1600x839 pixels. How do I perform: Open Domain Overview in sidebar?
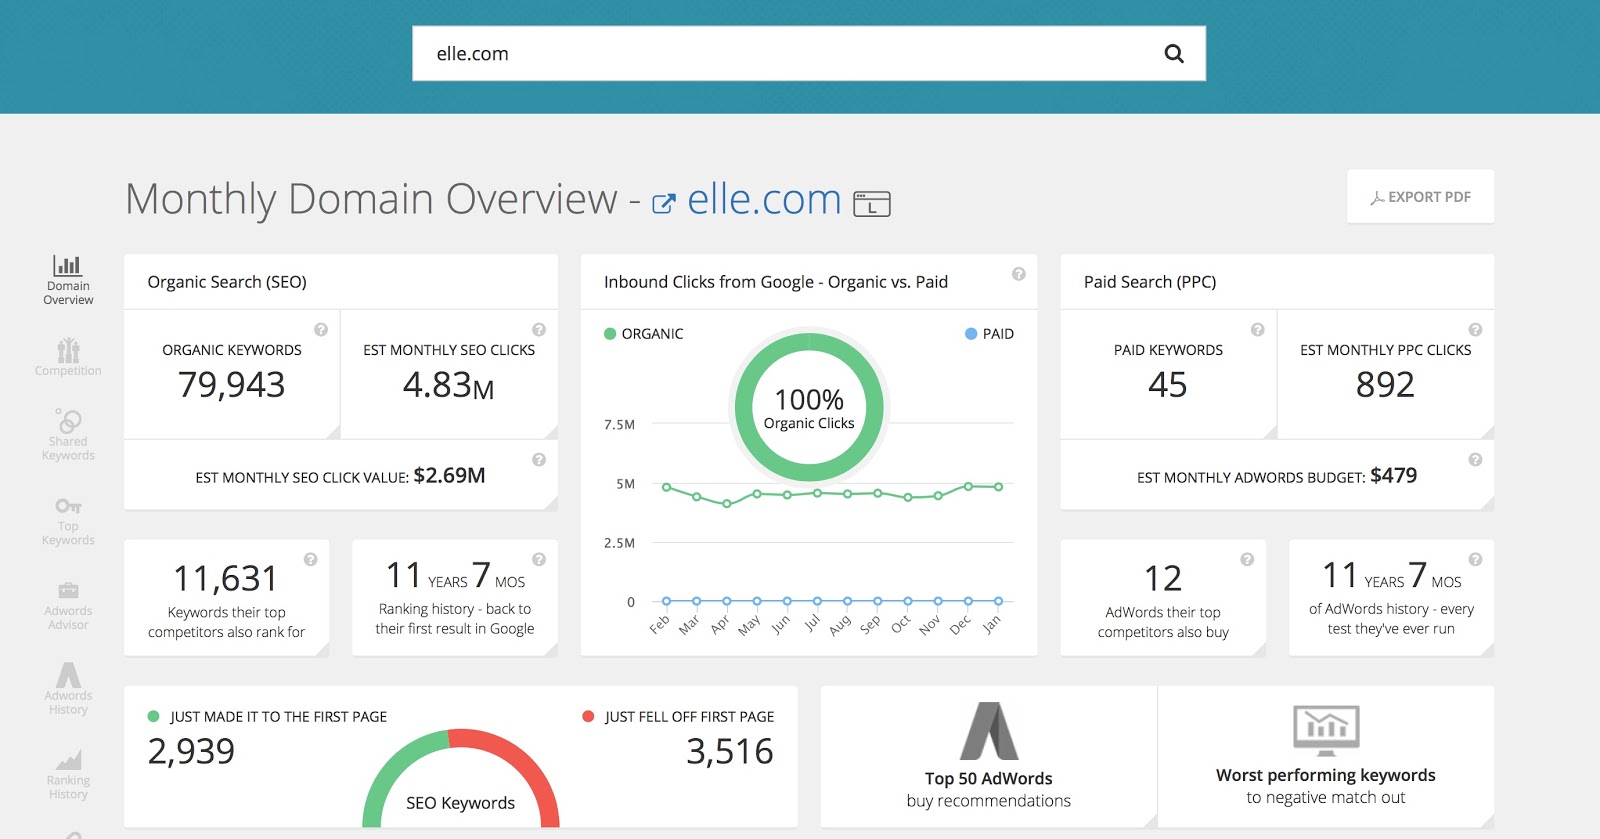click(x=68, y=279)
